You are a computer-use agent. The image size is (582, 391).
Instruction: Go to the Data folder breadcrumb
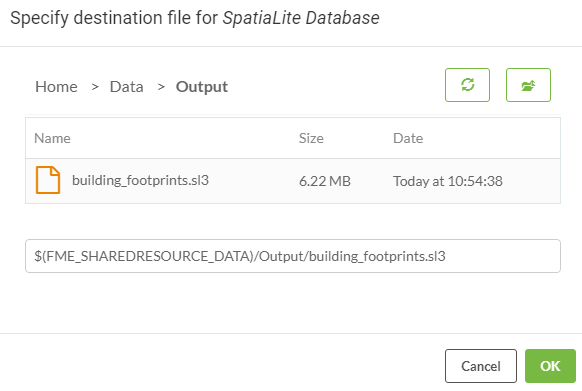coord(127,87)
